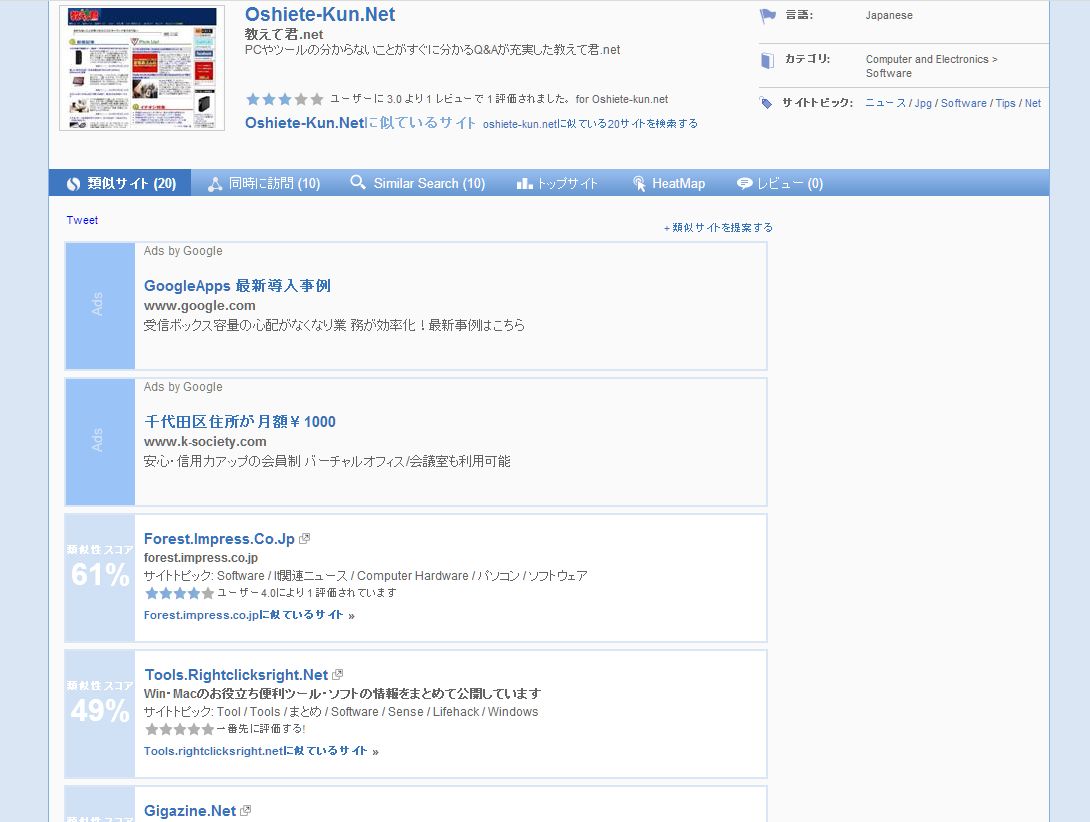
Task: Switch to the Similar Search (10) tab
Action: (417, 183)
